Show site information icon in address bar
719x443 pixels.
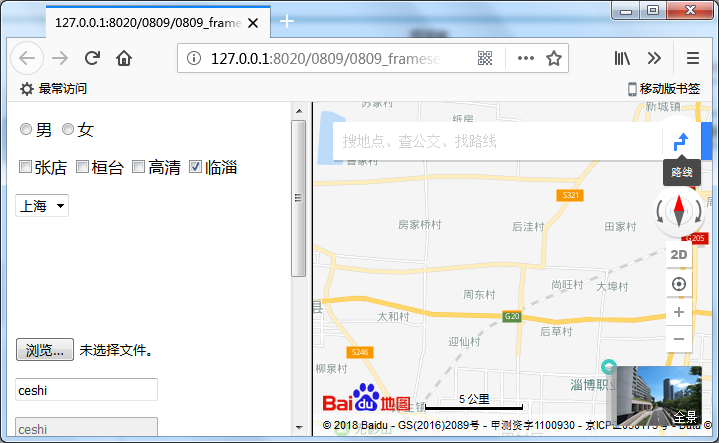(194, 58)
